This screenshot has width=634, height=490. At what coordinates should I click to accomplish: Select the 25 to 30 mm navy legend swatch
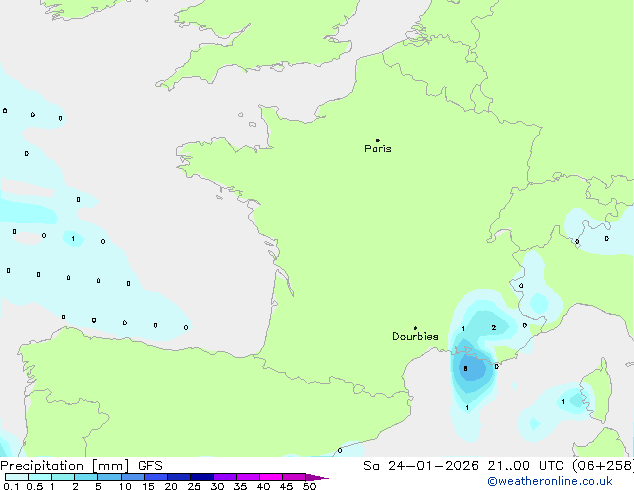(x=202, y=477)
